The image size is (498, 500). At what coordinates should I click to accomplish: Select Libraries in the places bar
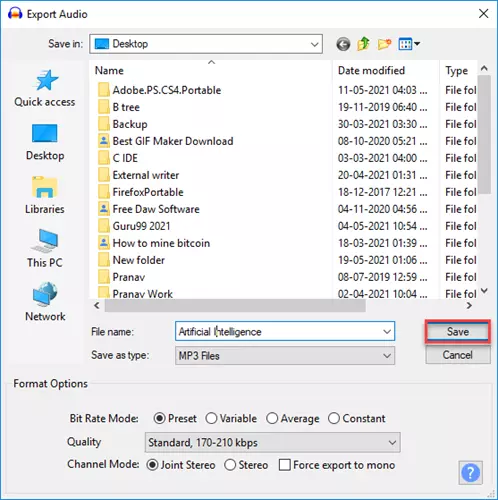coord(45,195)
